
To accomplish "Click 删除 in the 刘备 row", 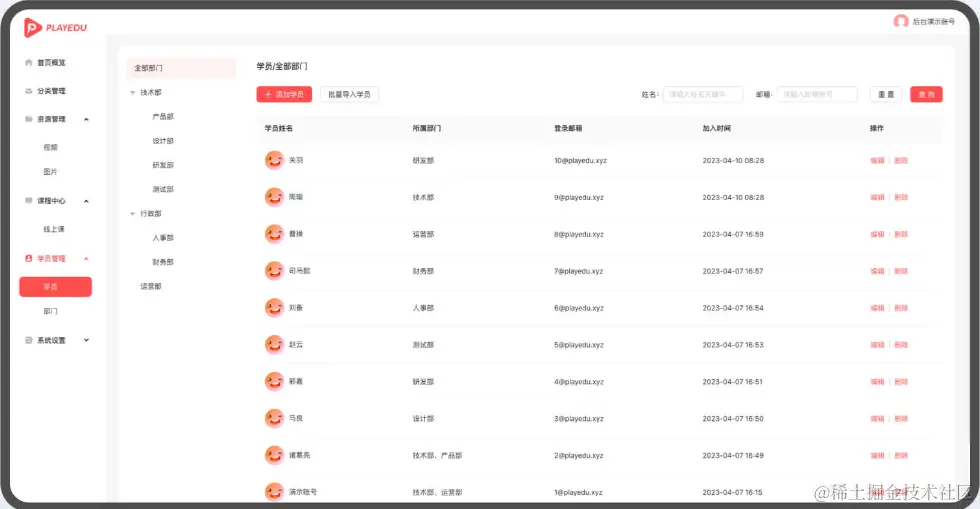I will 901,308.
